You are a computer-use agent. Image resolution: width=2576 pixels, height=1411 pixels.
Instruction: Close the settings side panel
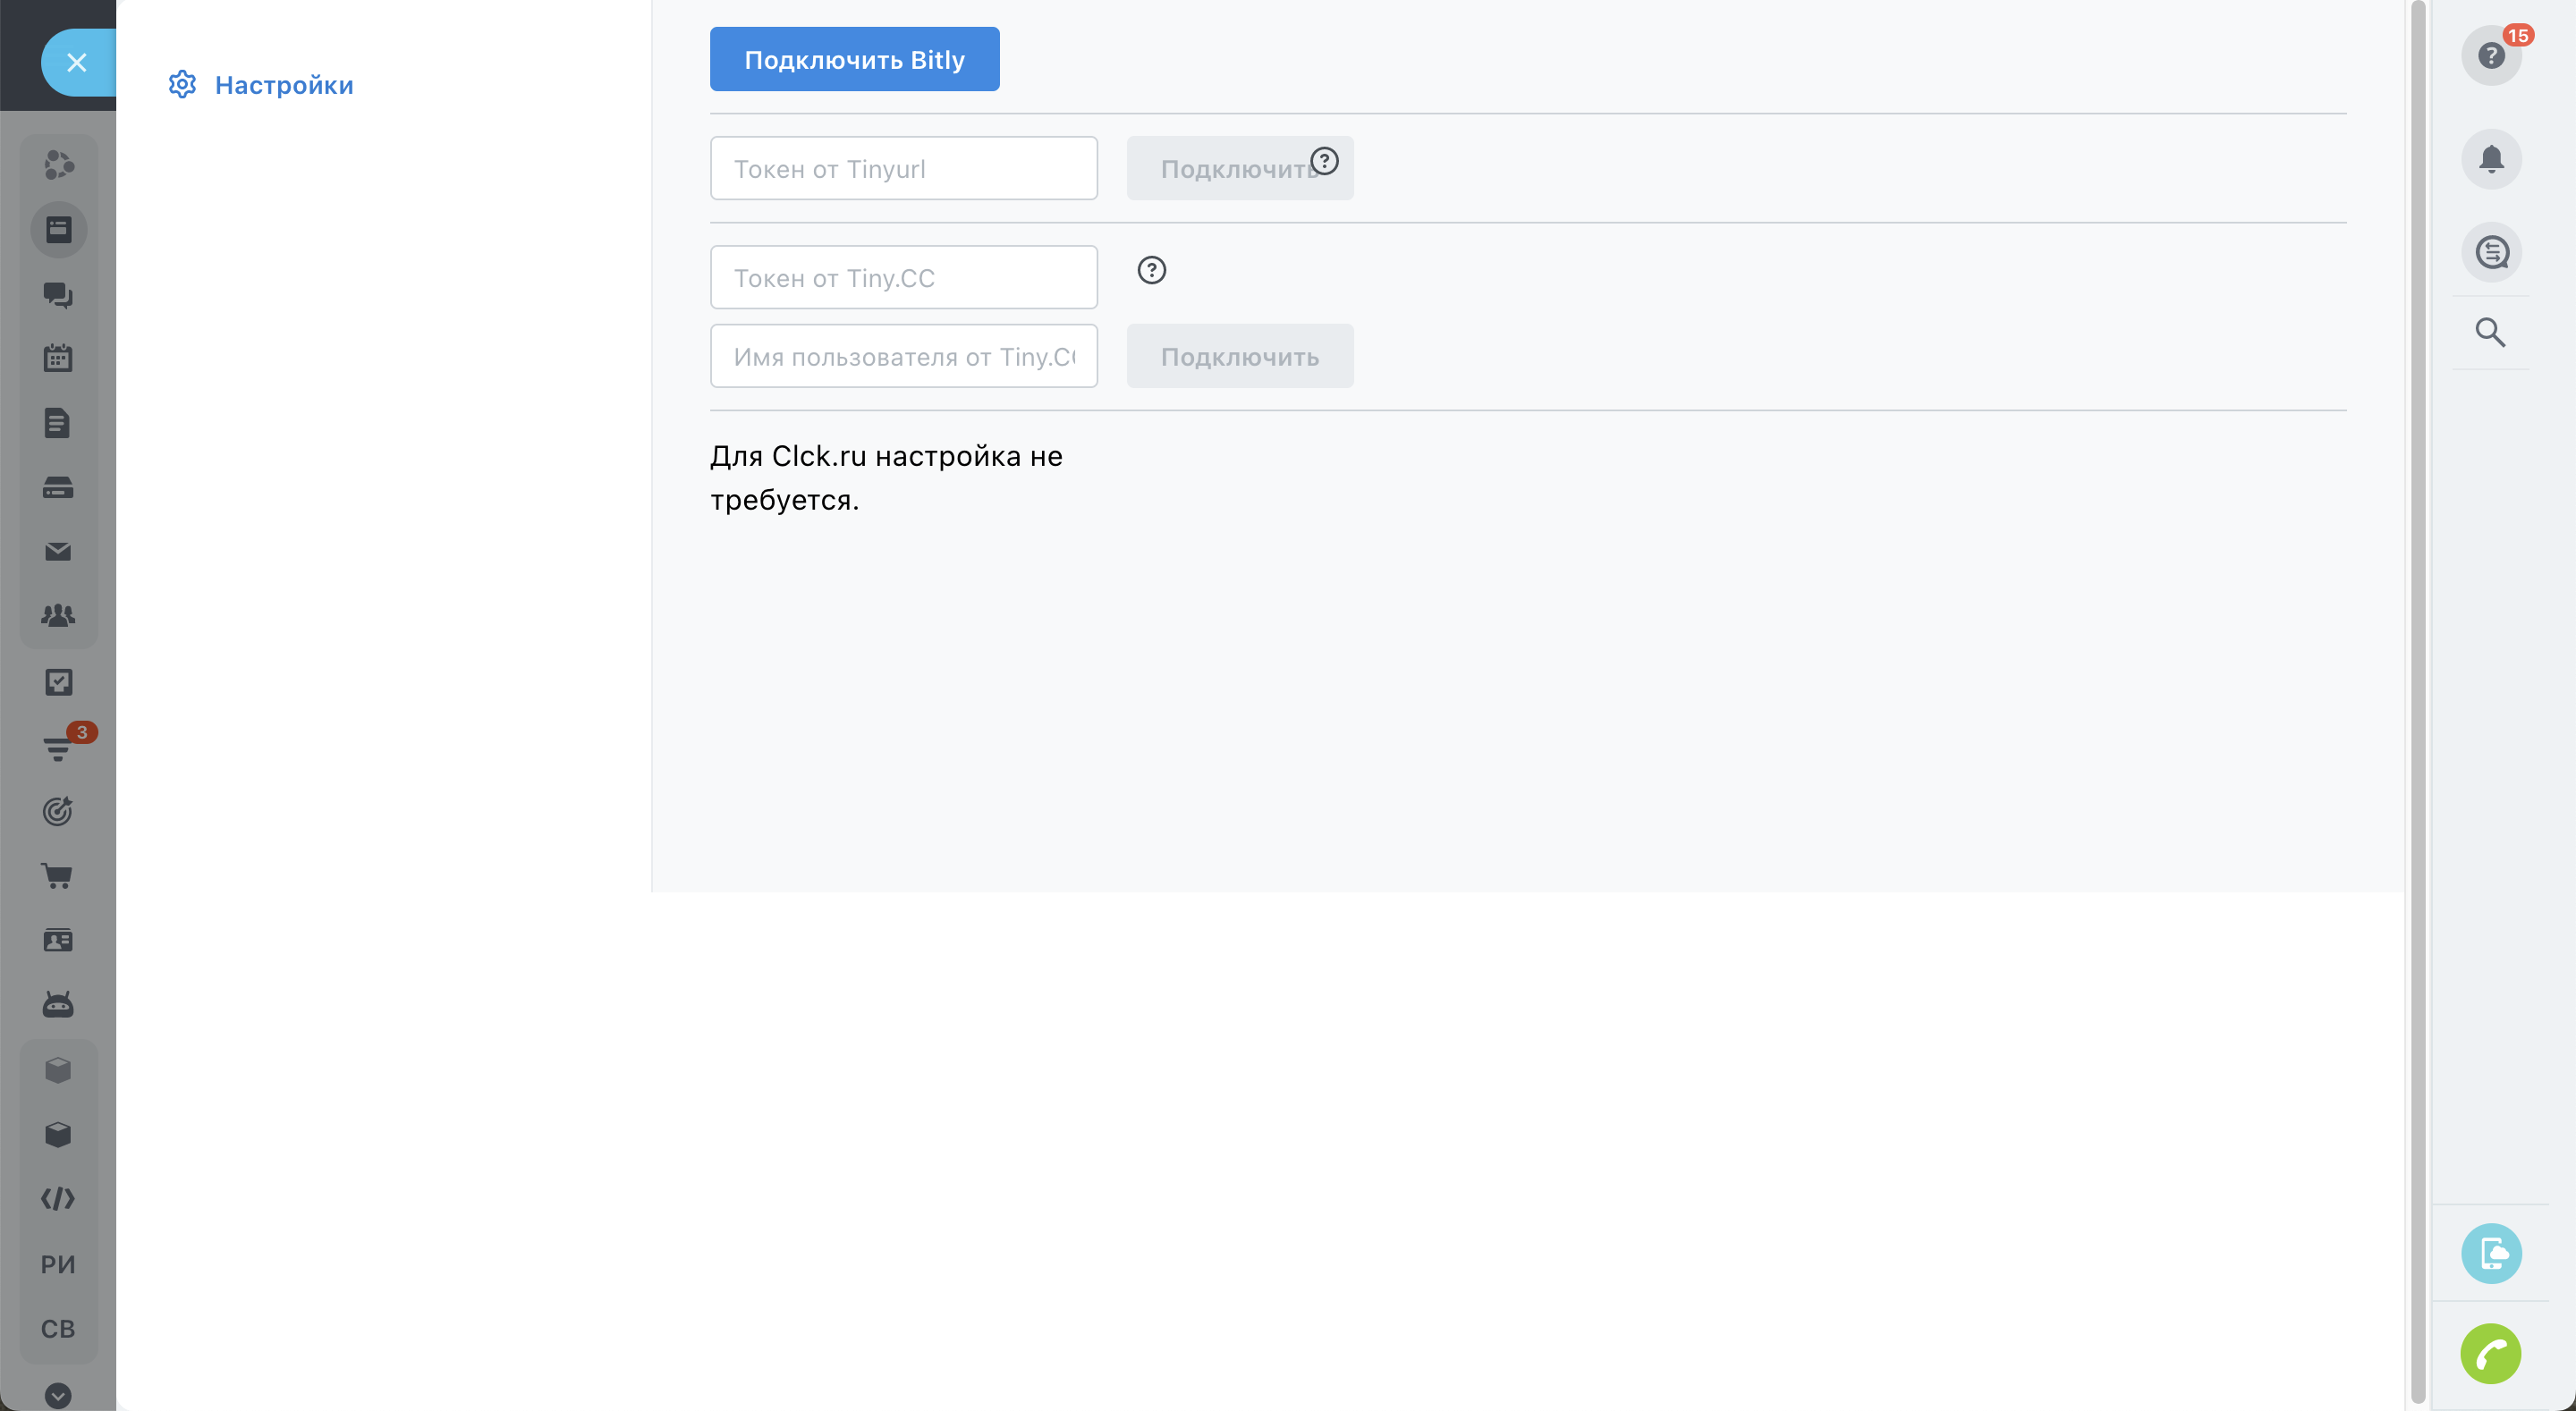pyautogui.click(x=77, y=62)
